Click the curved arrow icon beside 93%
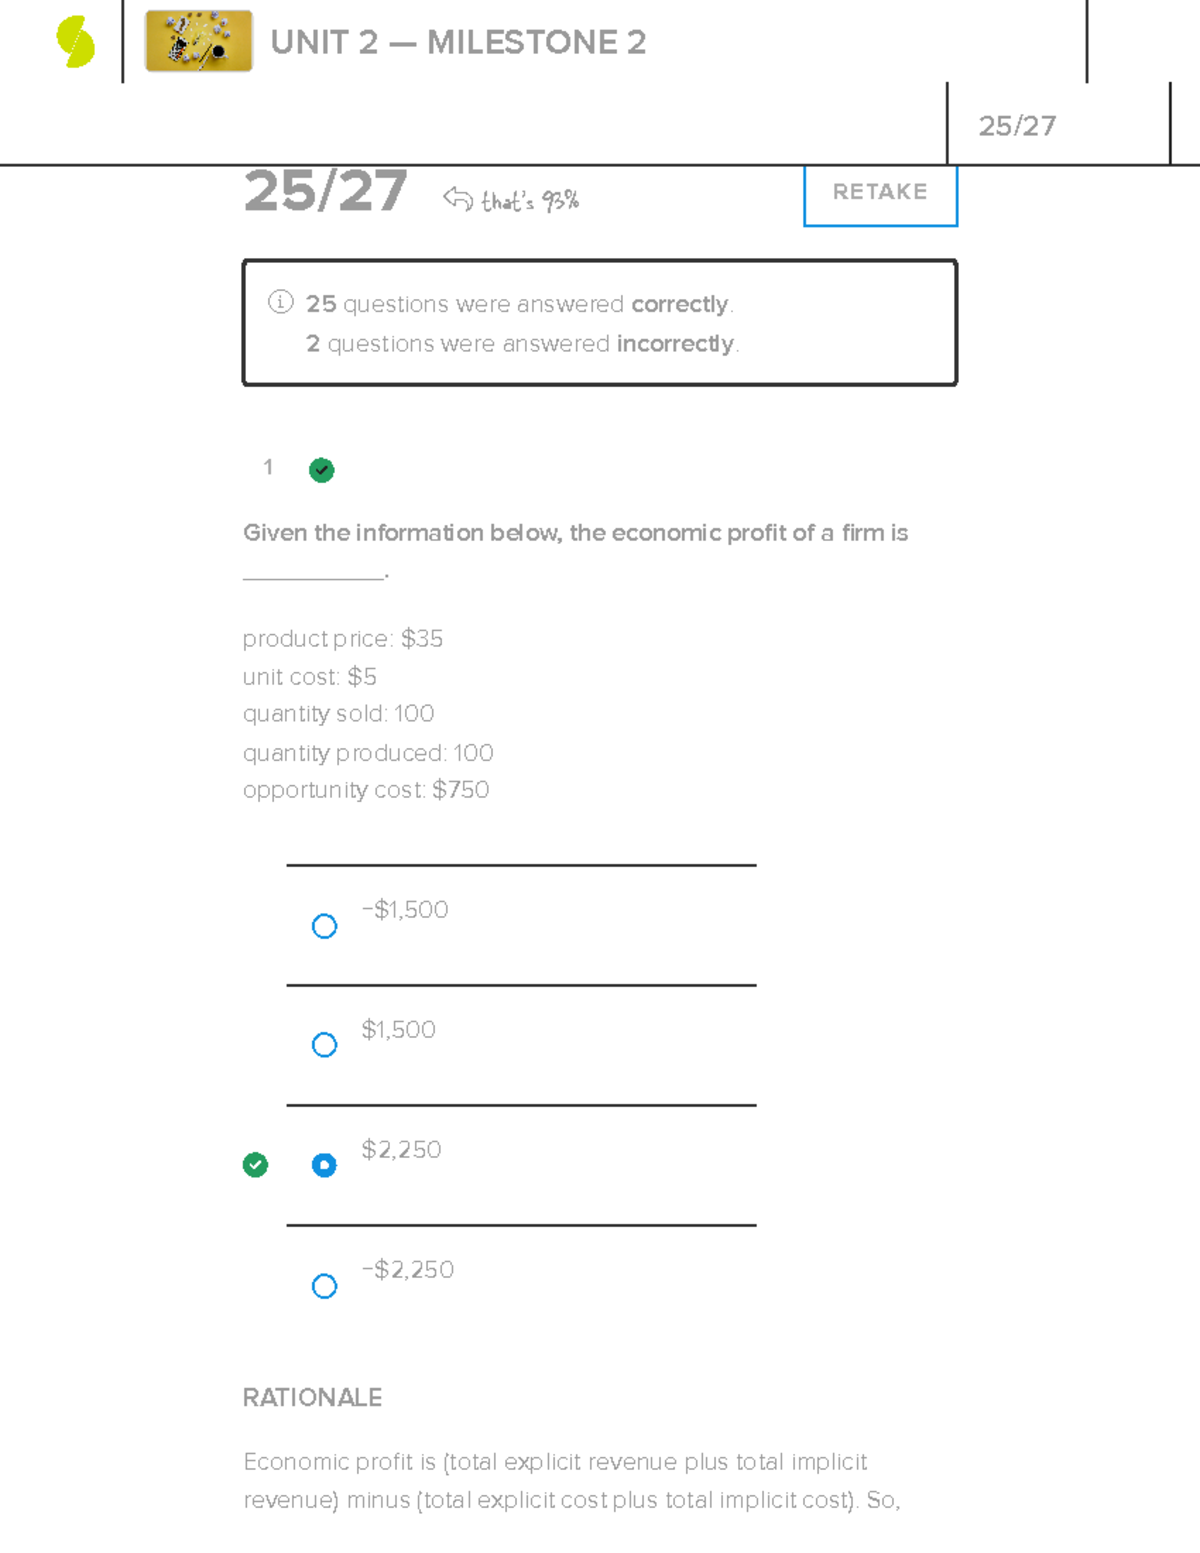The image size is (1200, 1553). pyautogui.click(x=457, y=199)
